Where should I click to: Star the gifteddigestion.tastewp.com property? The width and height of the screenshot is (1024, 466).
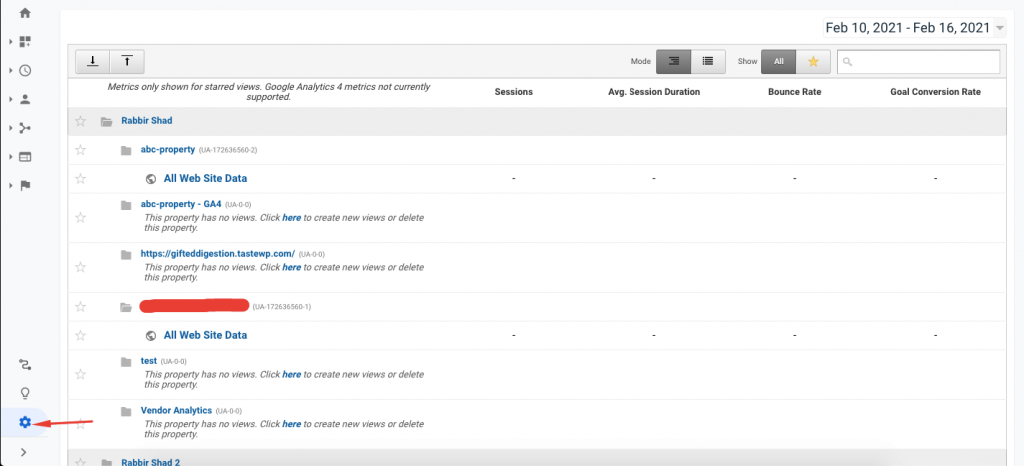pyautogui.click(x=80, y=267)
